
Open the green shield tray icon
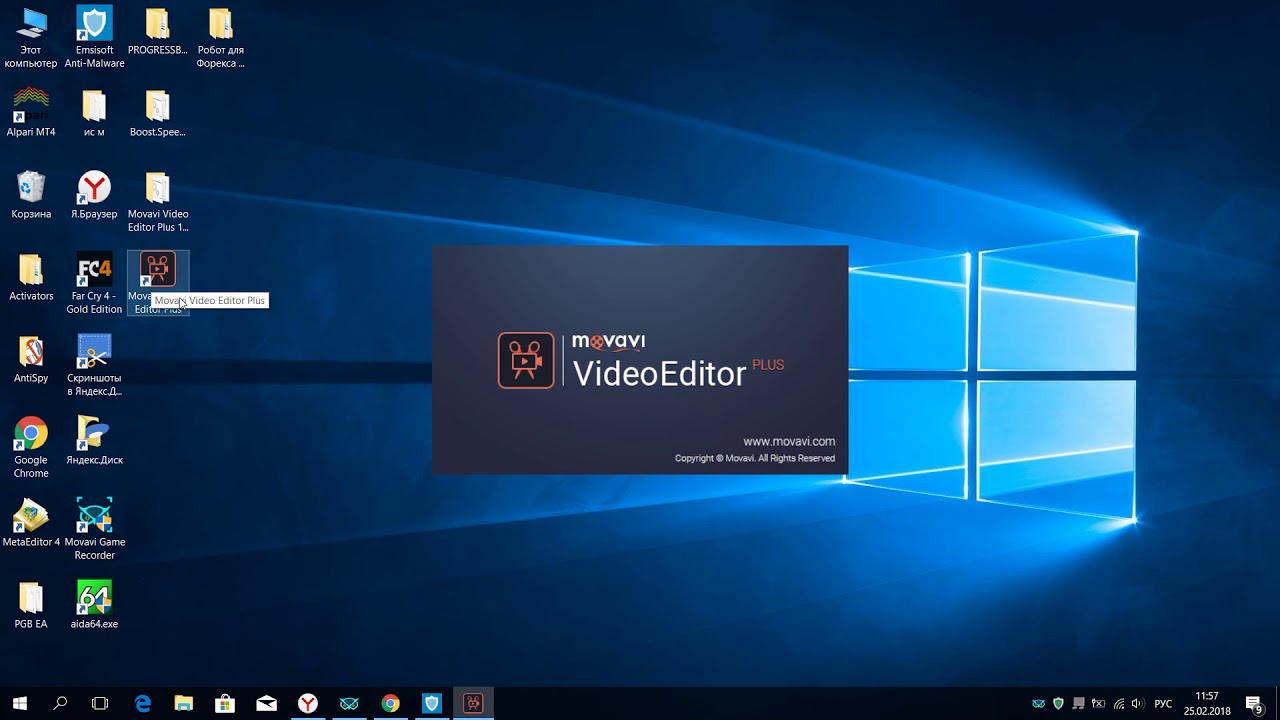point(1058,704)
